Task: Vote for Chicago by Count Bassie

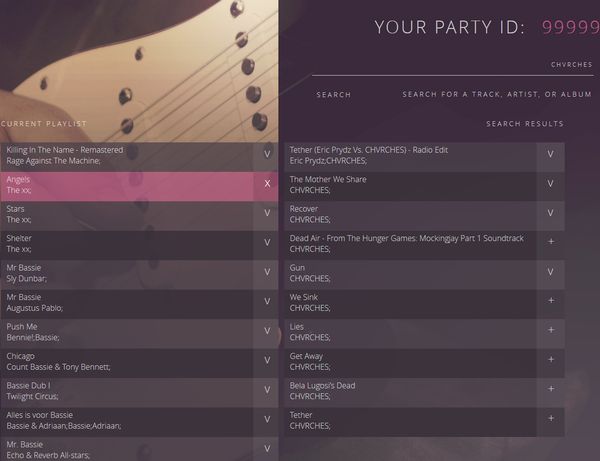Action: point(266,360)
